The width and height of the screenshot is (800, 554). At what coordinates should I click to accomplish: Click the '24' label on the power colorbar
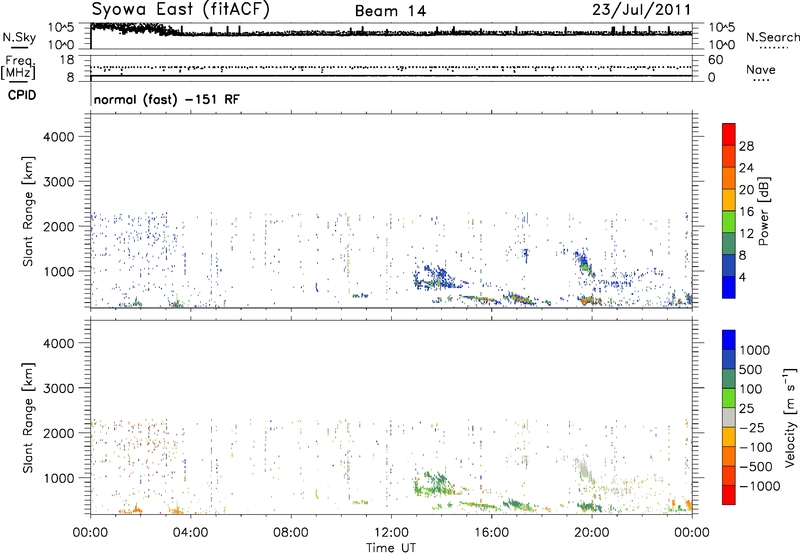click(746, 168)
